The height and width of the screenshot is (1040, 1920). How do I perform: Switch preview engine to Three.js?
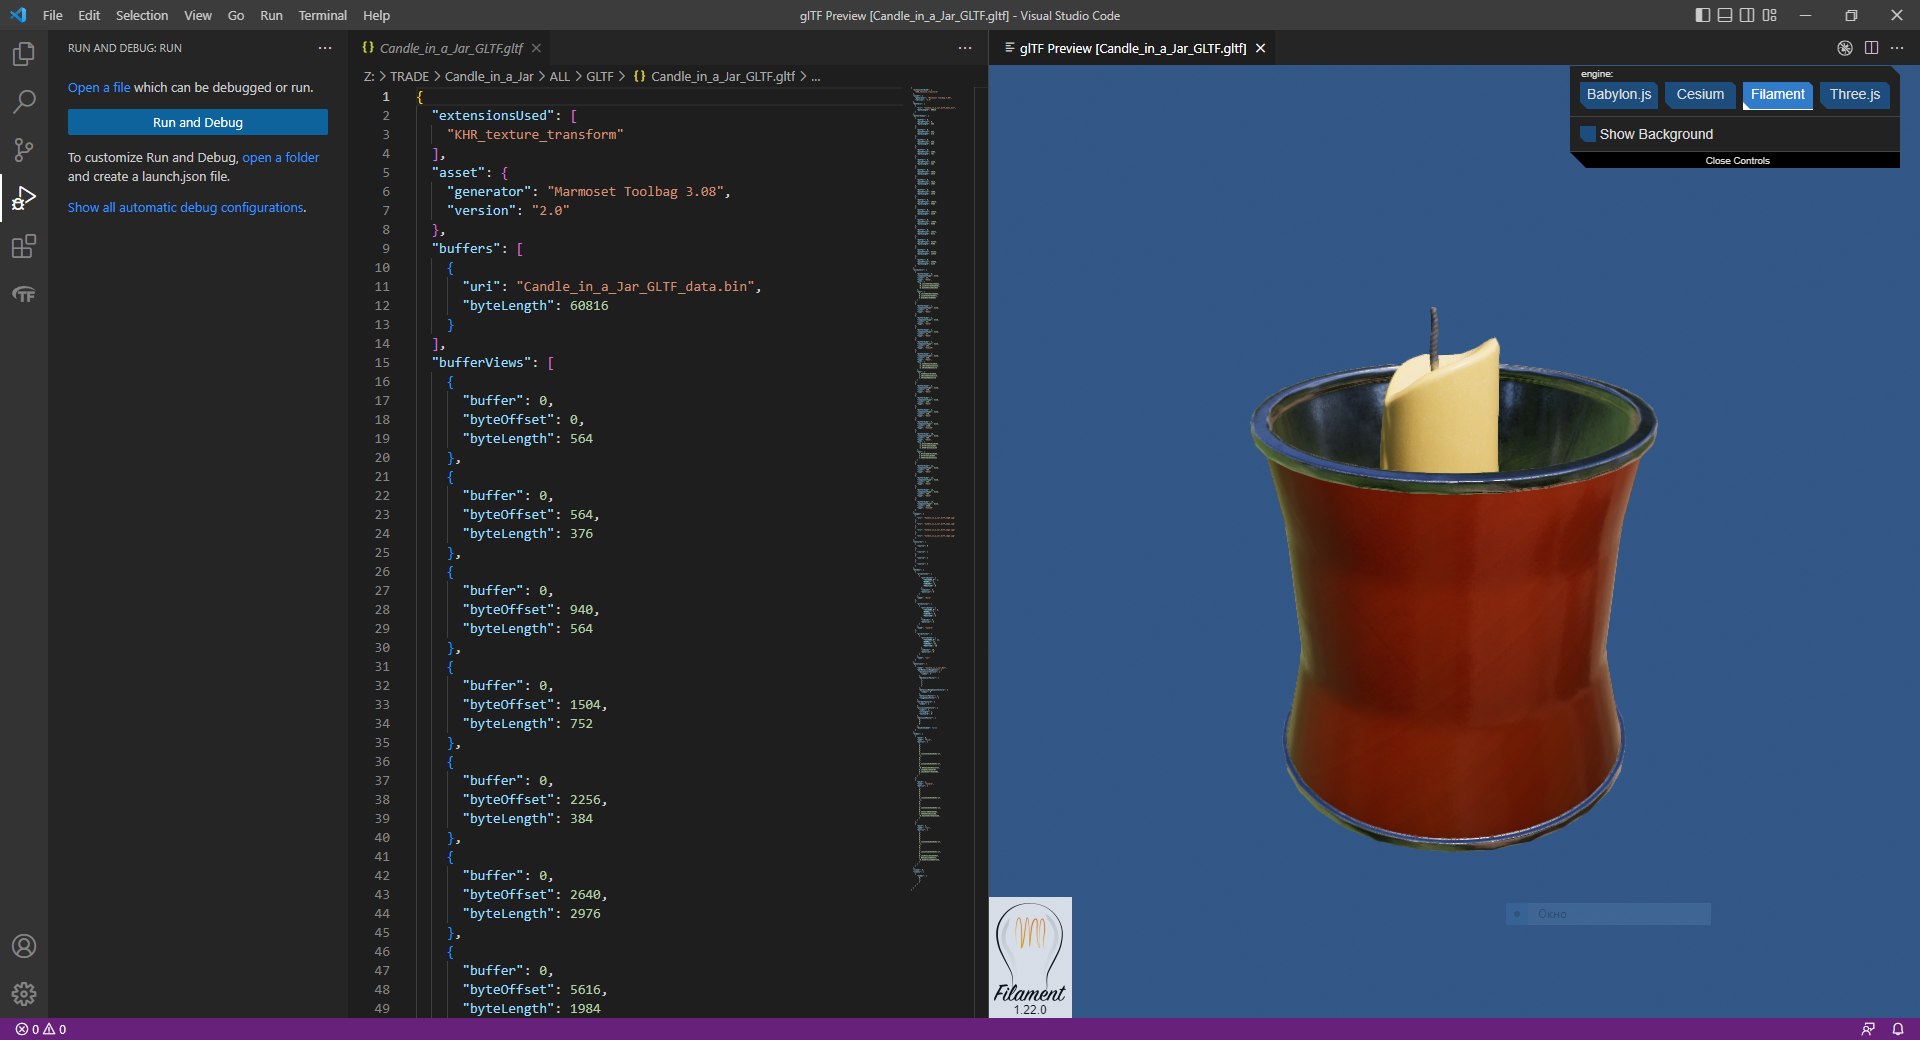pyautogui.click(x=1854, y=95)
